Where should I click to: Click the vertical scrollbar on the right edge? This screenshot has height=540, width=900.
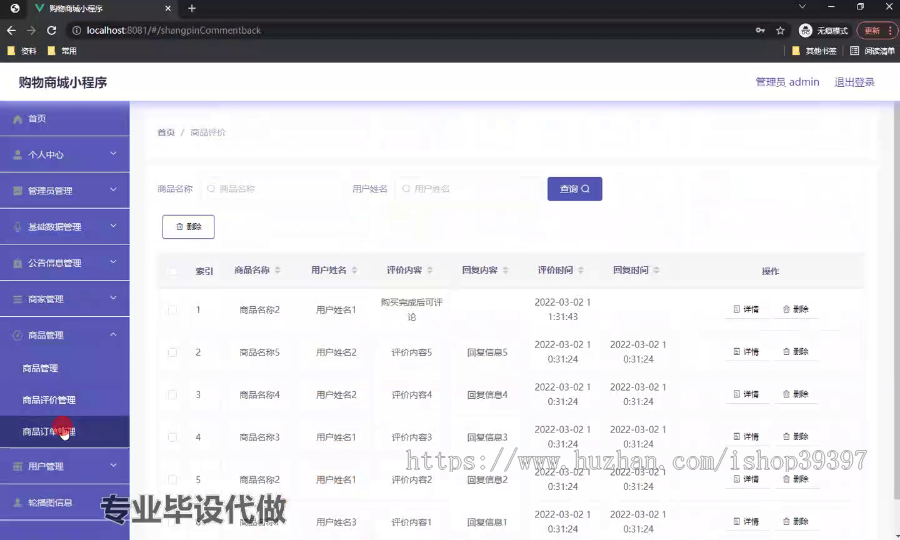pos(897,298)
